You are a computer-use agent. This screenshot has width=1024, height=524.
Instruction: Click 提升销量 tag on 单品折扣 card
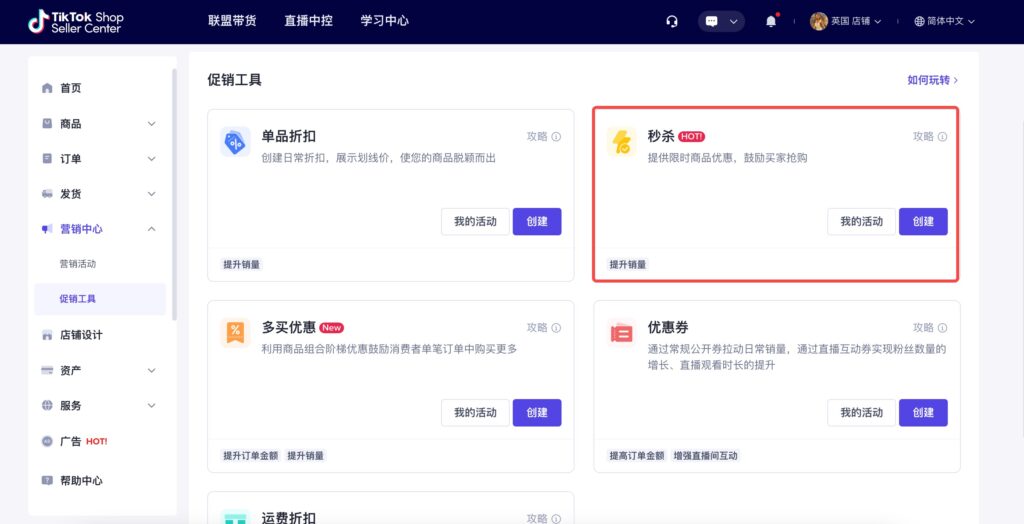coord(242,265)
